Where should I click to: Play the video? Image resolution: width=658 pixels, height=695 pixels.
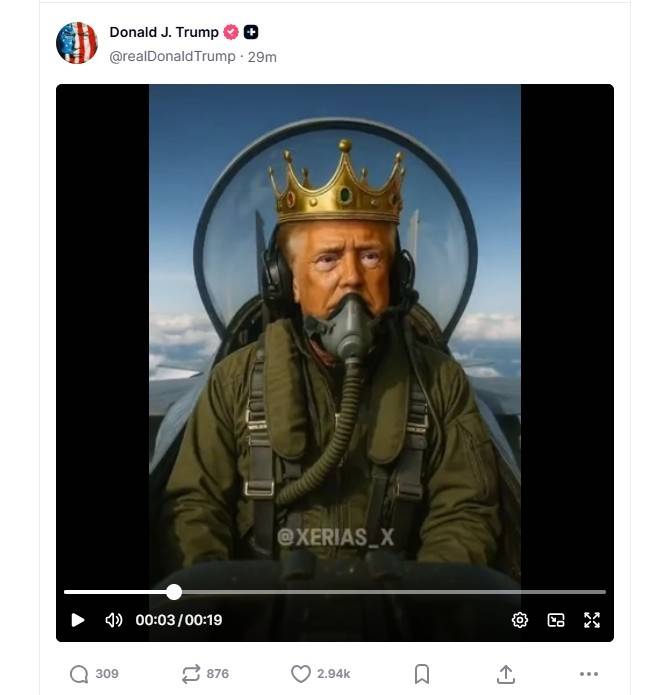coord(78,620)
